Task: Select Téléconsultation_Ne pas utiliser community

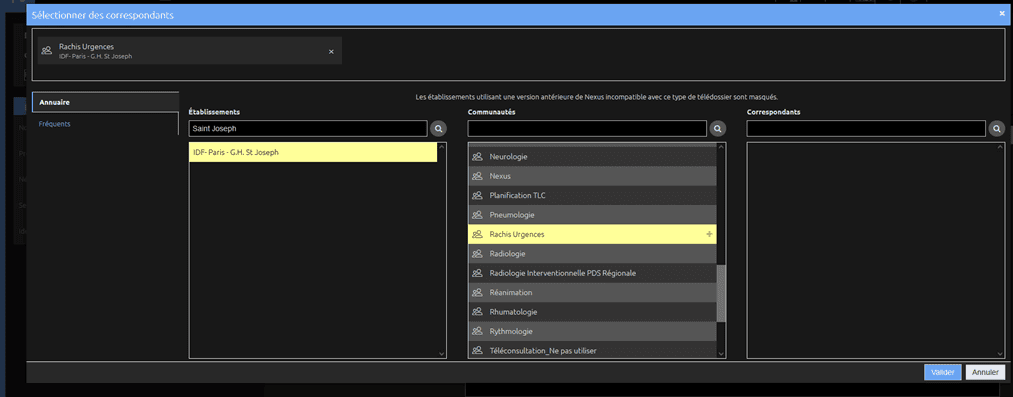Action: tap(592, 350)
